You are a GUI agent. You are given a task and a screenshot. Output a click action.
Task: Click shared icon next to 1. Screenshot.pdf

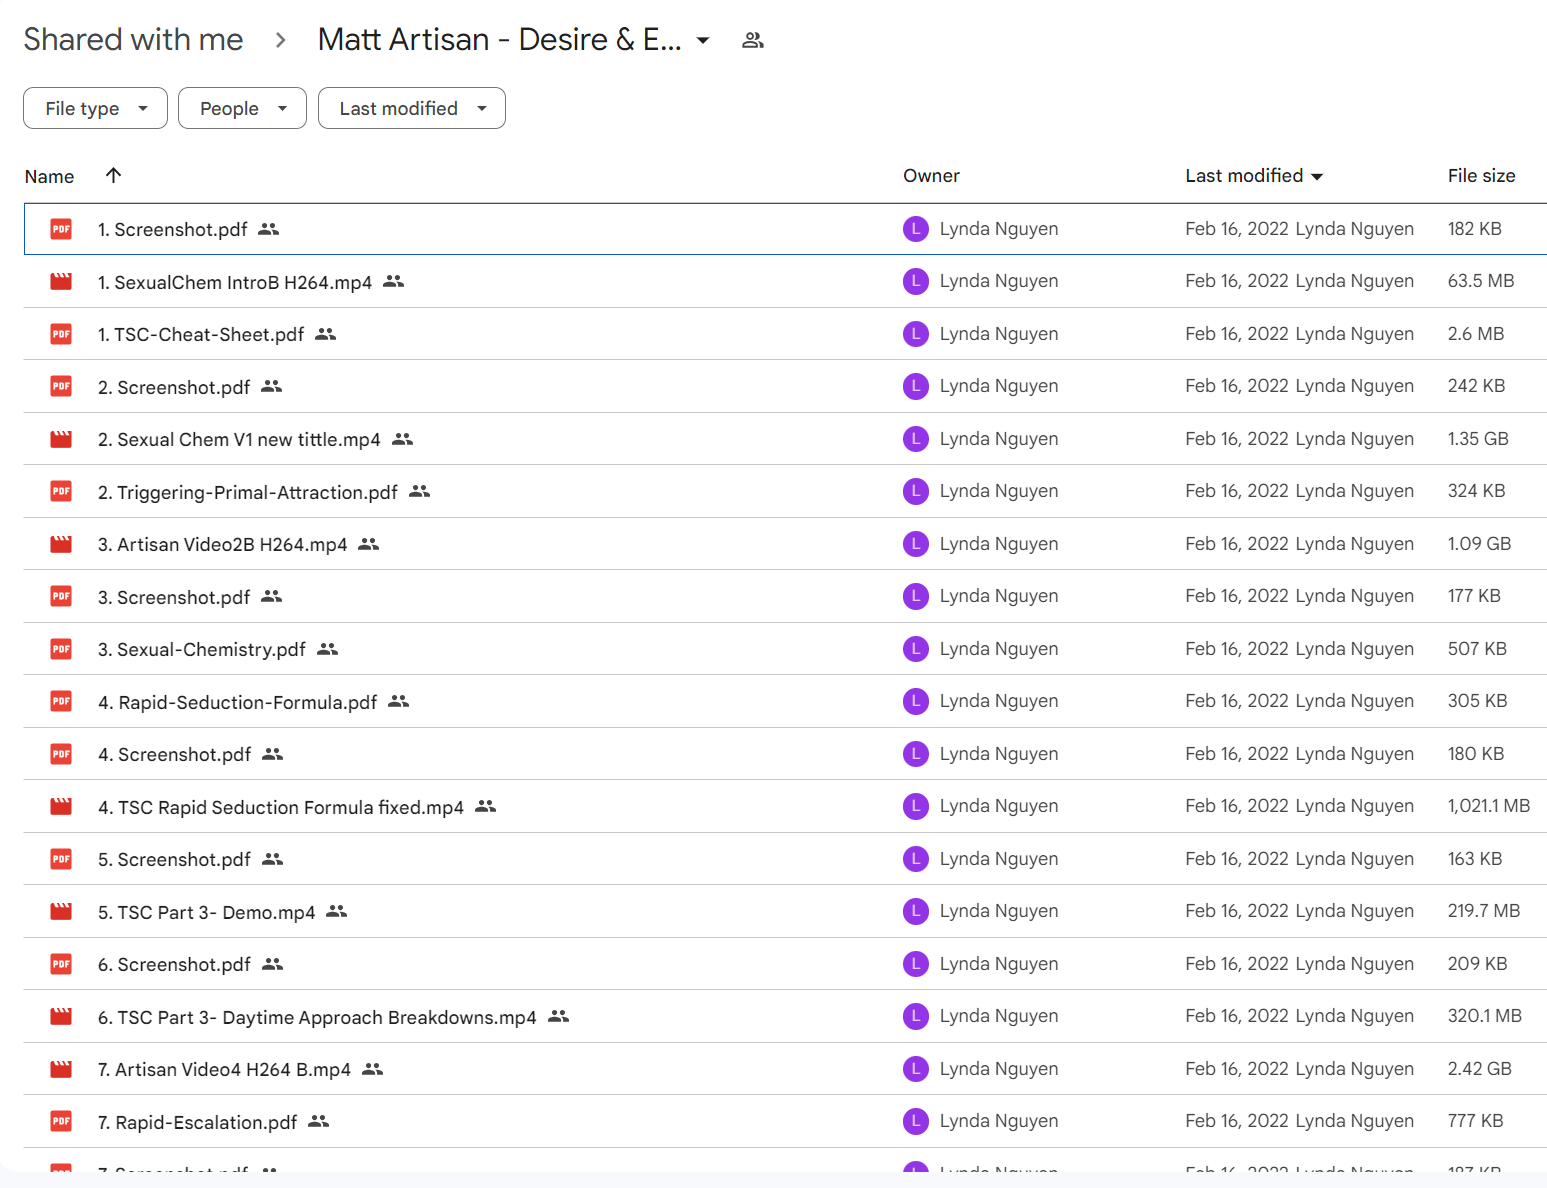268,229
